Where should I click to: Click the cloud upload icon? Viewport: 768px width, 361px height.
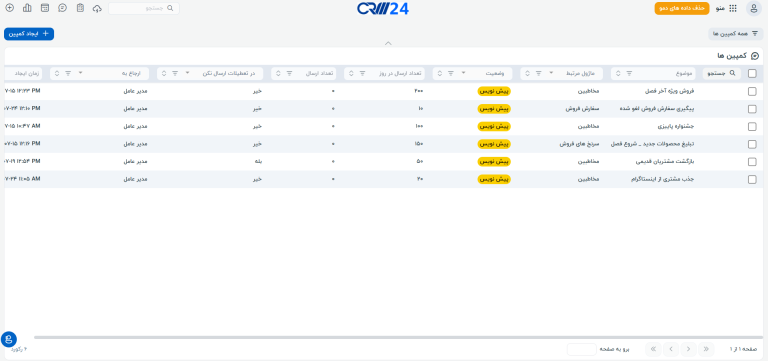(97, 8)
